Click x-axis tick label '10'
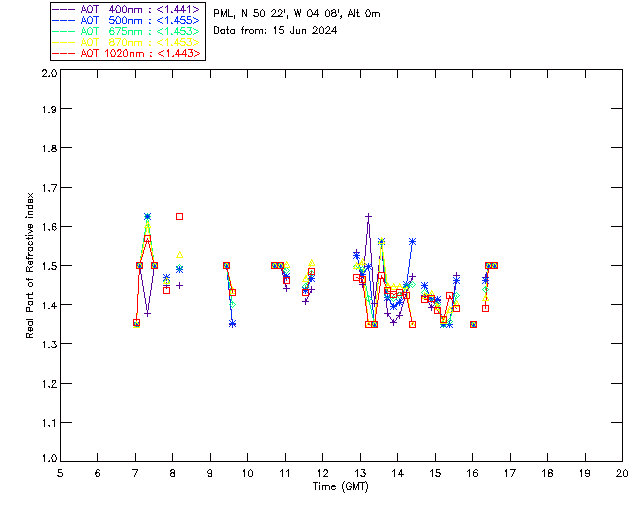This screenshot has height=512, width=640. tap(247, 473)
